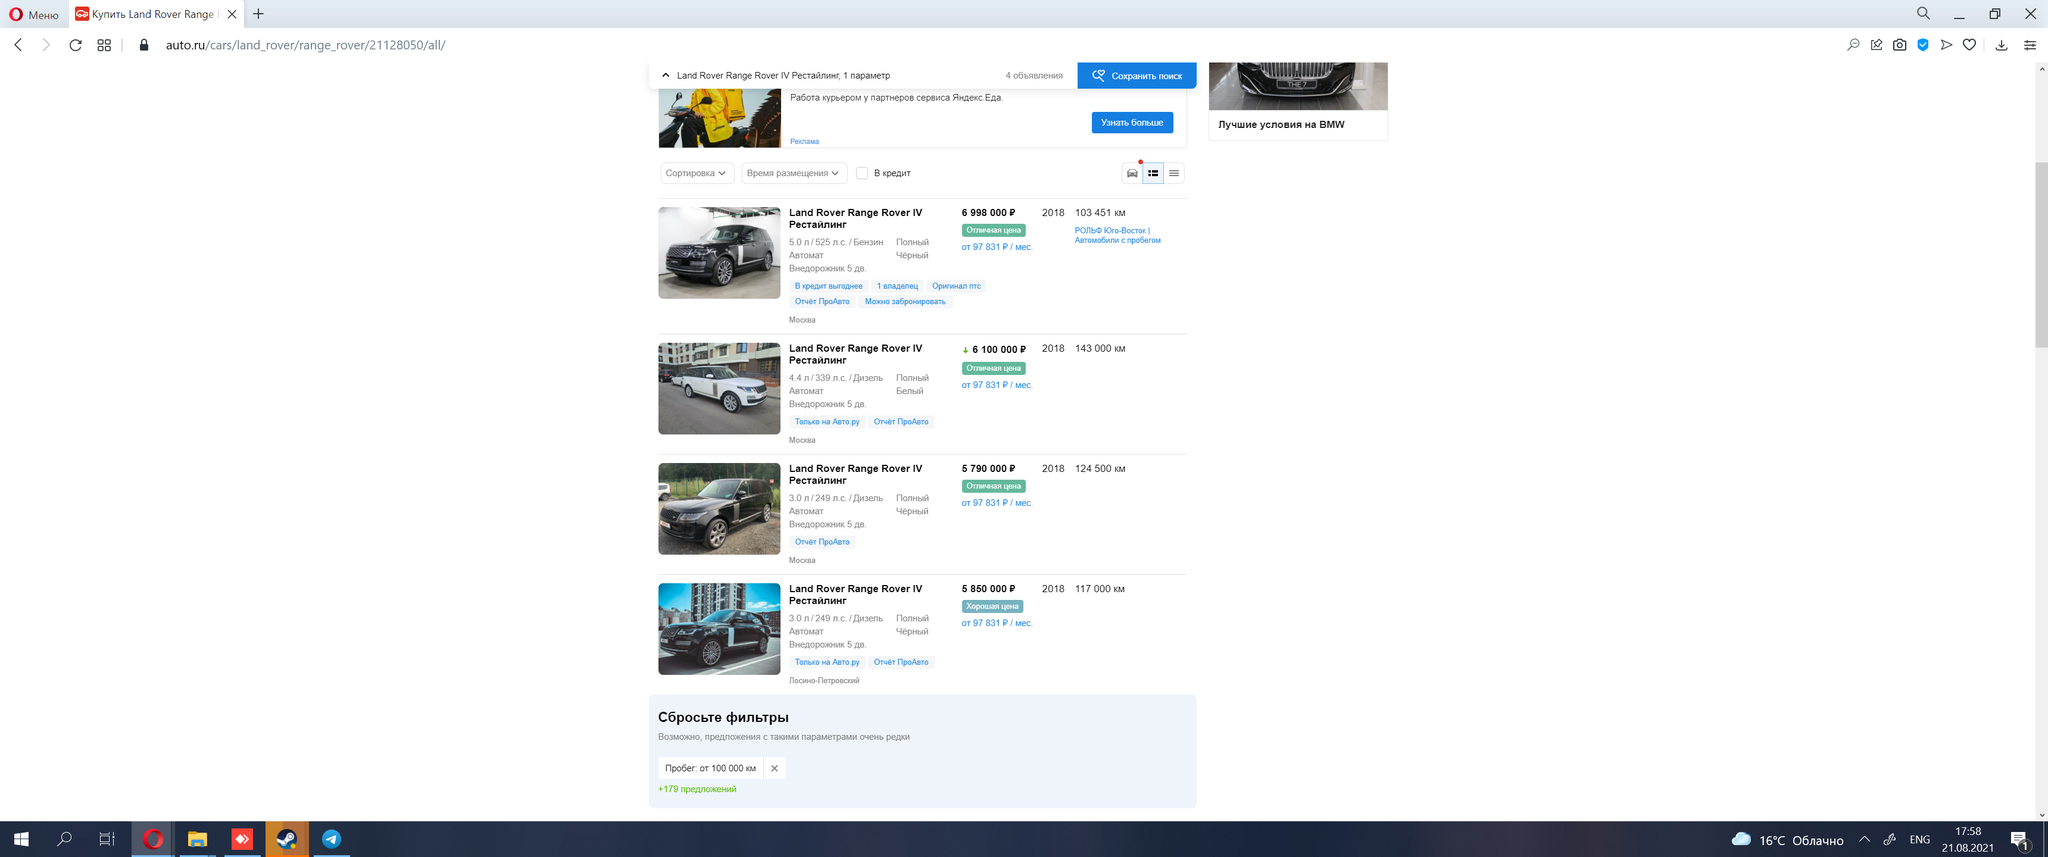This screenshot has width=2048, height=857.
Task: Enable the "В кредит" checkbox
Action: click(x=862, y=173)
